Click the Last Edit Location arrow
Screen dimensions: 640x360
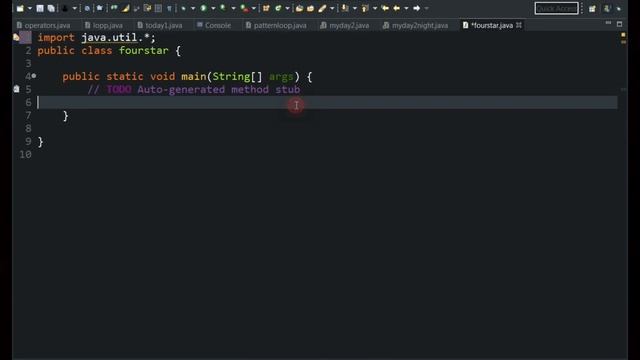385,8
